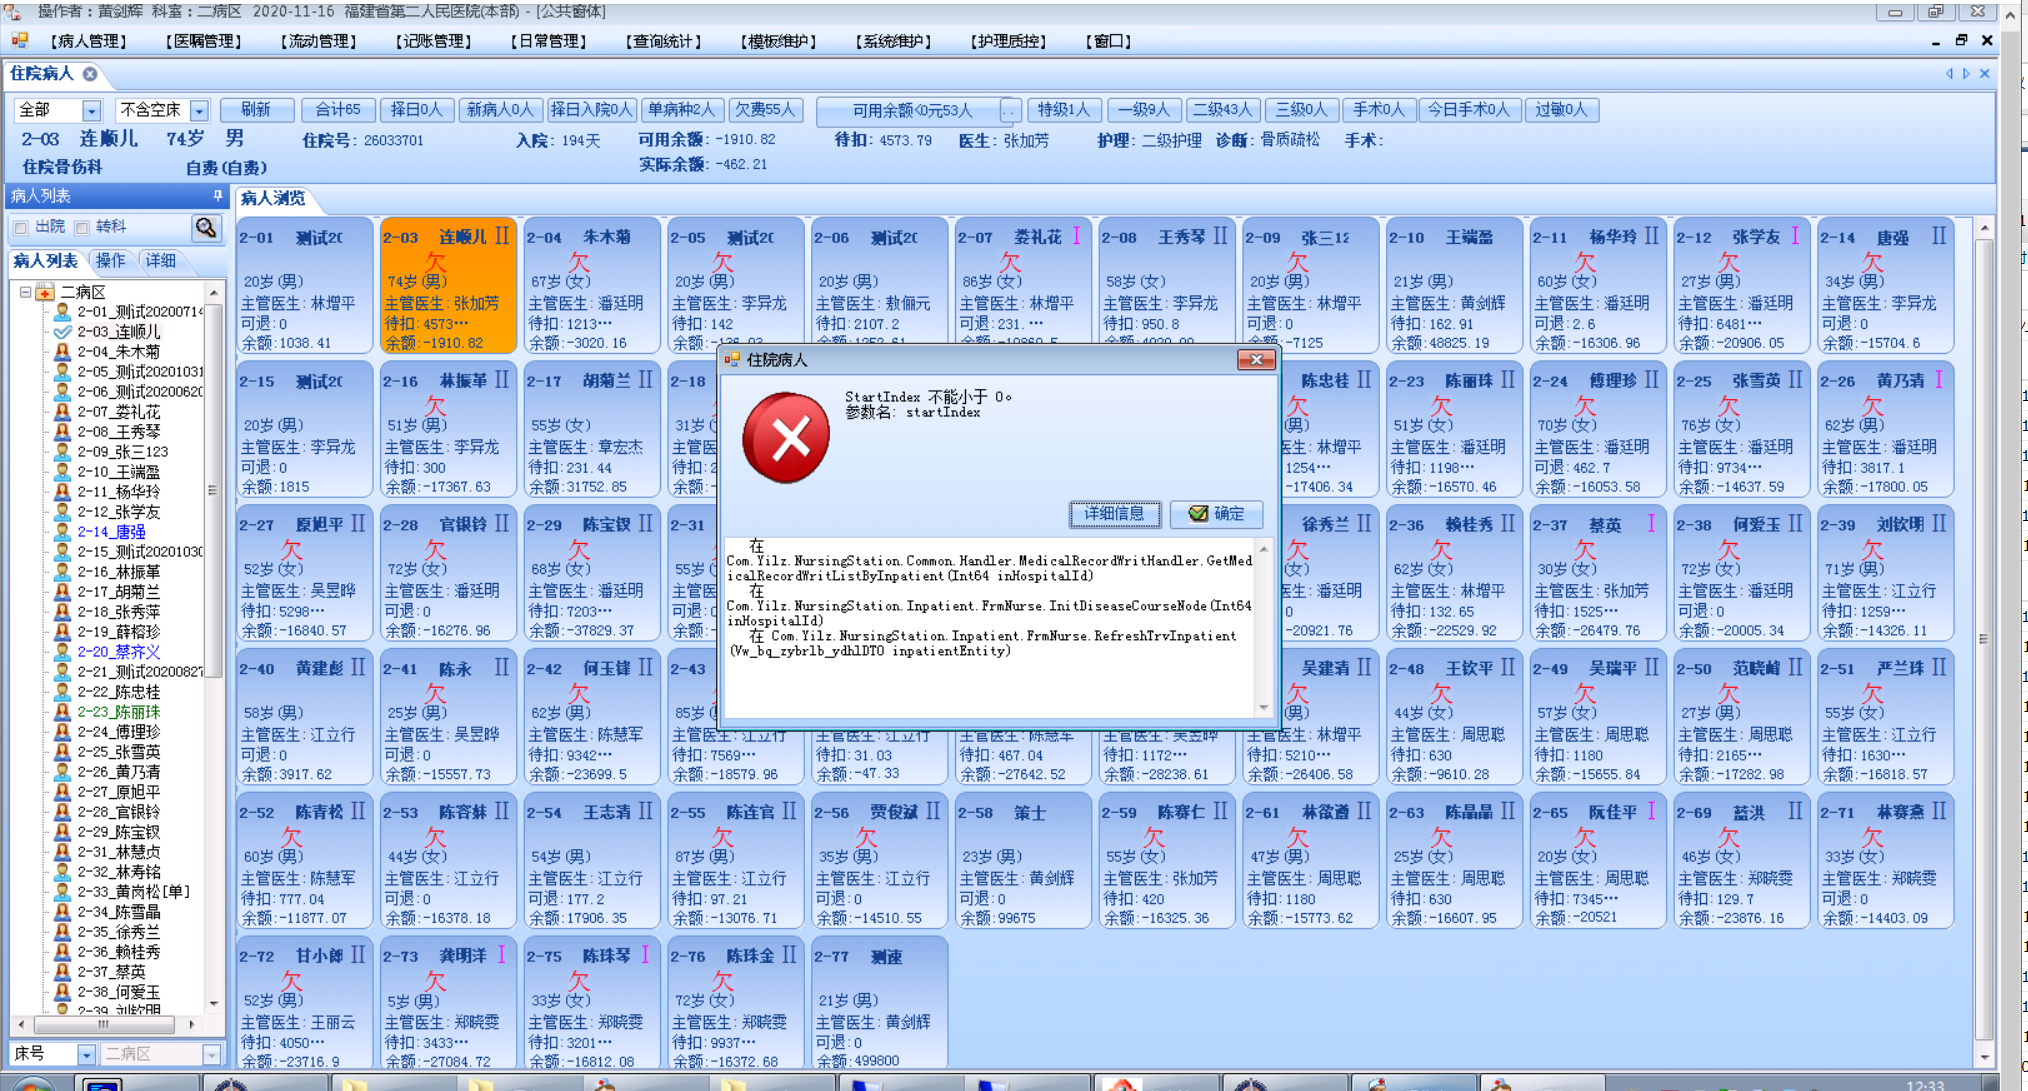Click the patient icon beside 2-04_朱木菊
The width and height of the screenshot is (2028, 1091).
pos(62,352)
